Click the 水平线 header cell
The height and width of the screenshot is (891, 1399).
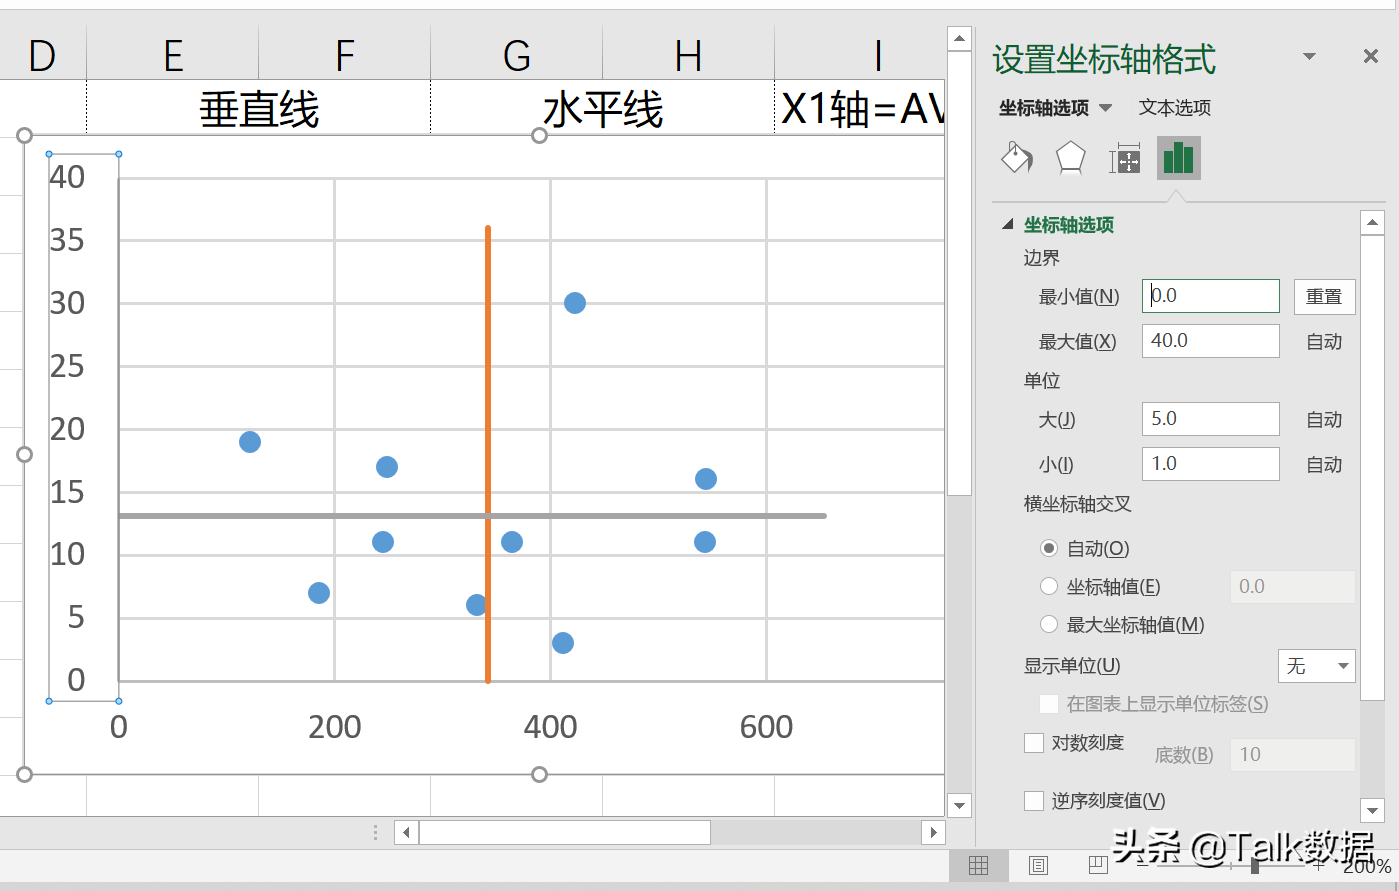pyautogui.click(x=603, y=108)
